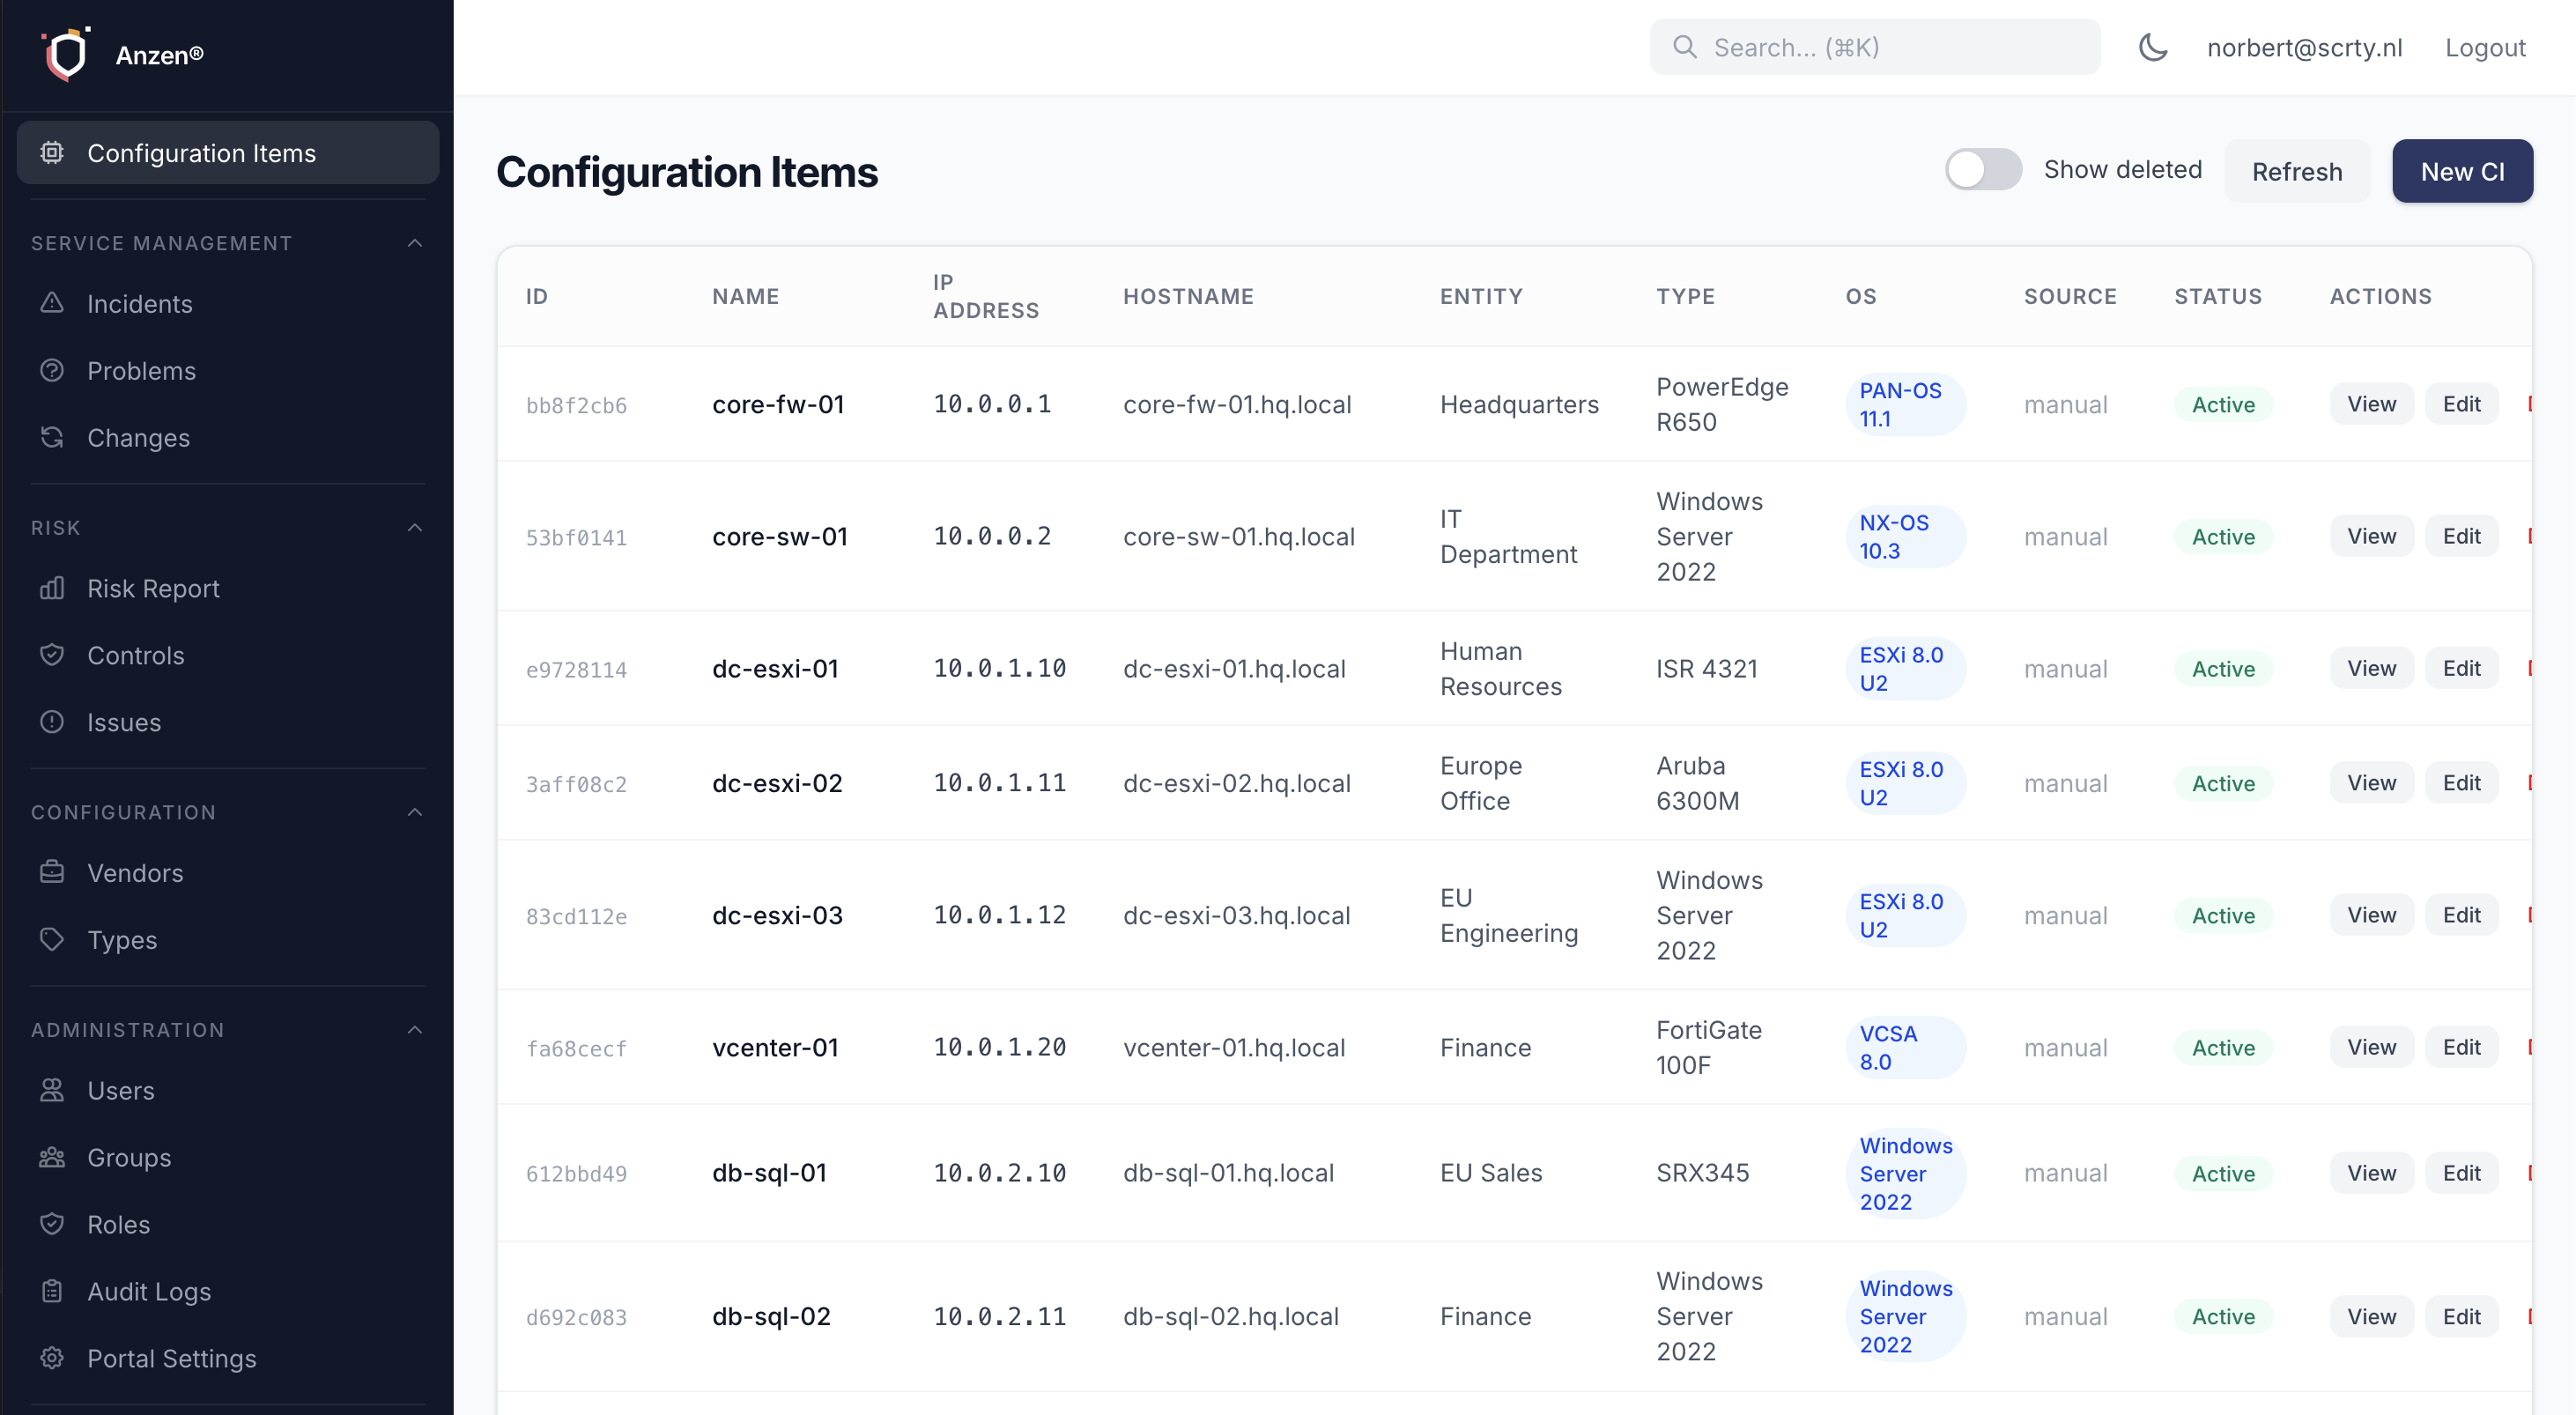Select the Changes refresh icon in sidebar
This screenshot has width=2576, height=1415.
(52, 437)
